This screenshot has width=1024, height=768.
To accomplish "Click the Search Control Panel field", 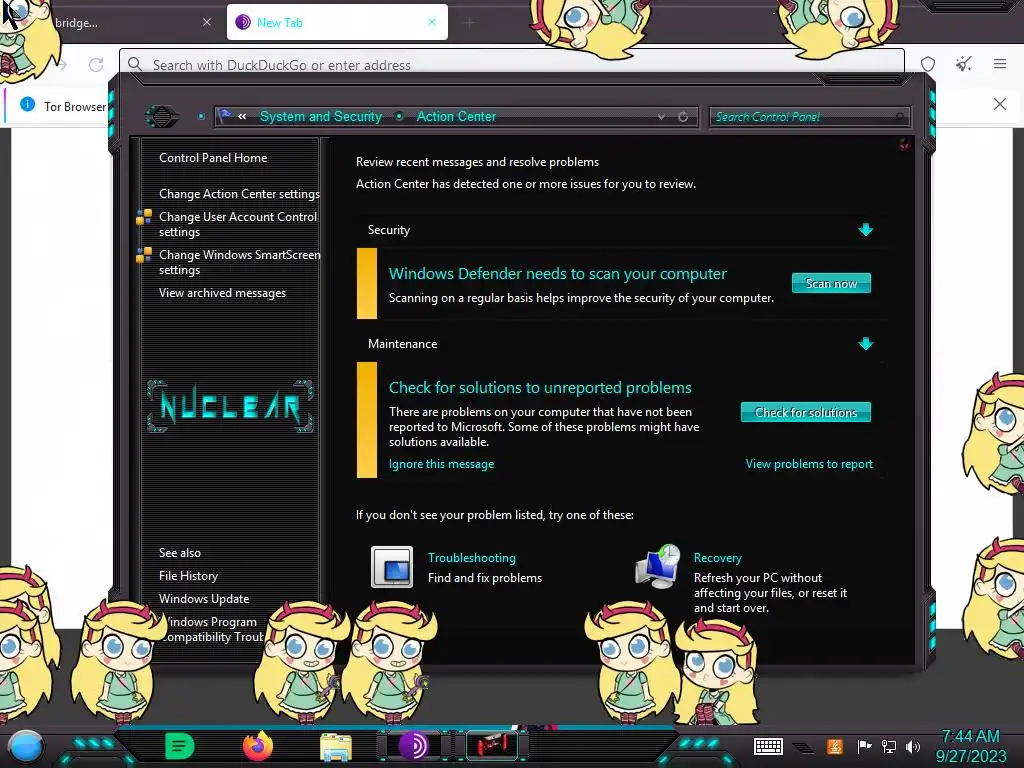I will pos(808,117).
